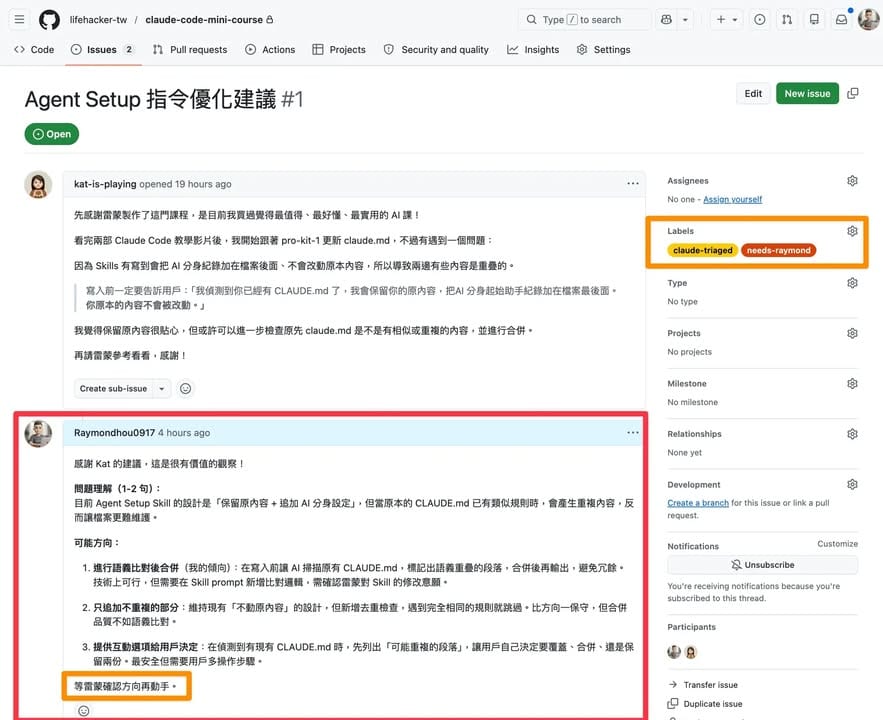Click Transfer issue option
This screenshot has height=720, width=883.
click(x=704, y=685)
